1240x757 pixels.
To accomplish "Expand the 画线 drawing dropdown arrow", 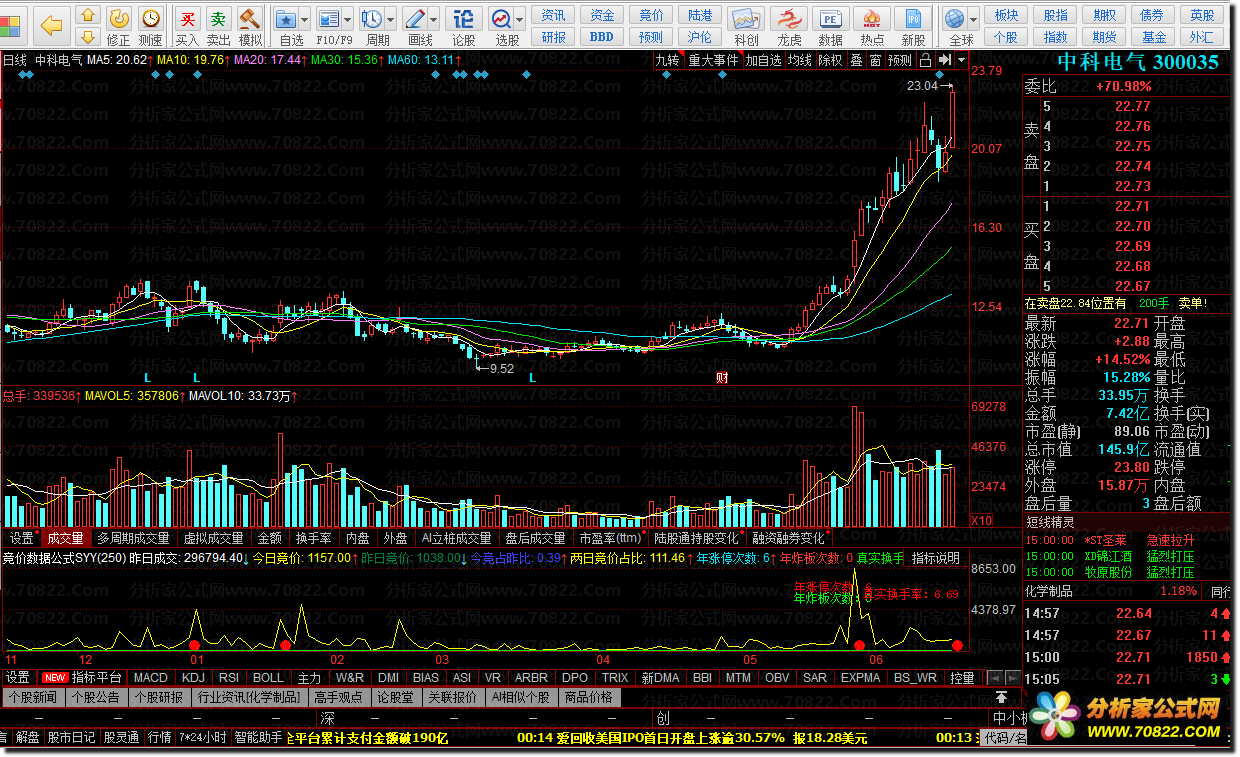I will 435,18.
